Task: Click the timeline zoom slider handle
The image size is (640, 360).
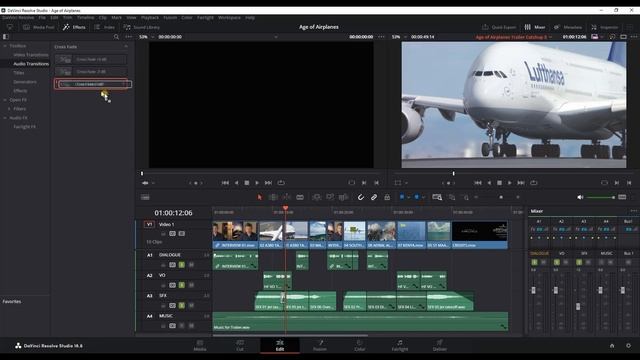Action: [x=501, y=197]
